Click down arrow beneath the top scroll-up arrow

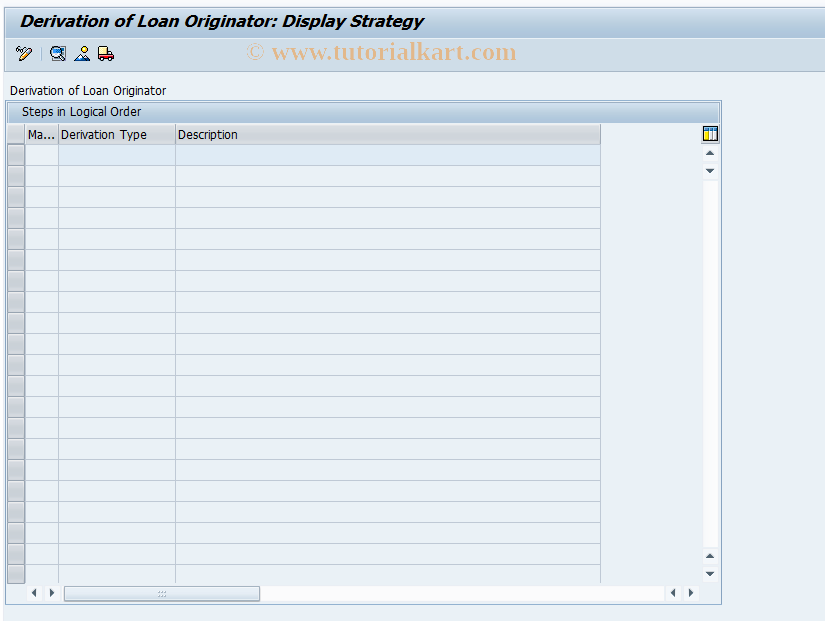tap(710, 171)
